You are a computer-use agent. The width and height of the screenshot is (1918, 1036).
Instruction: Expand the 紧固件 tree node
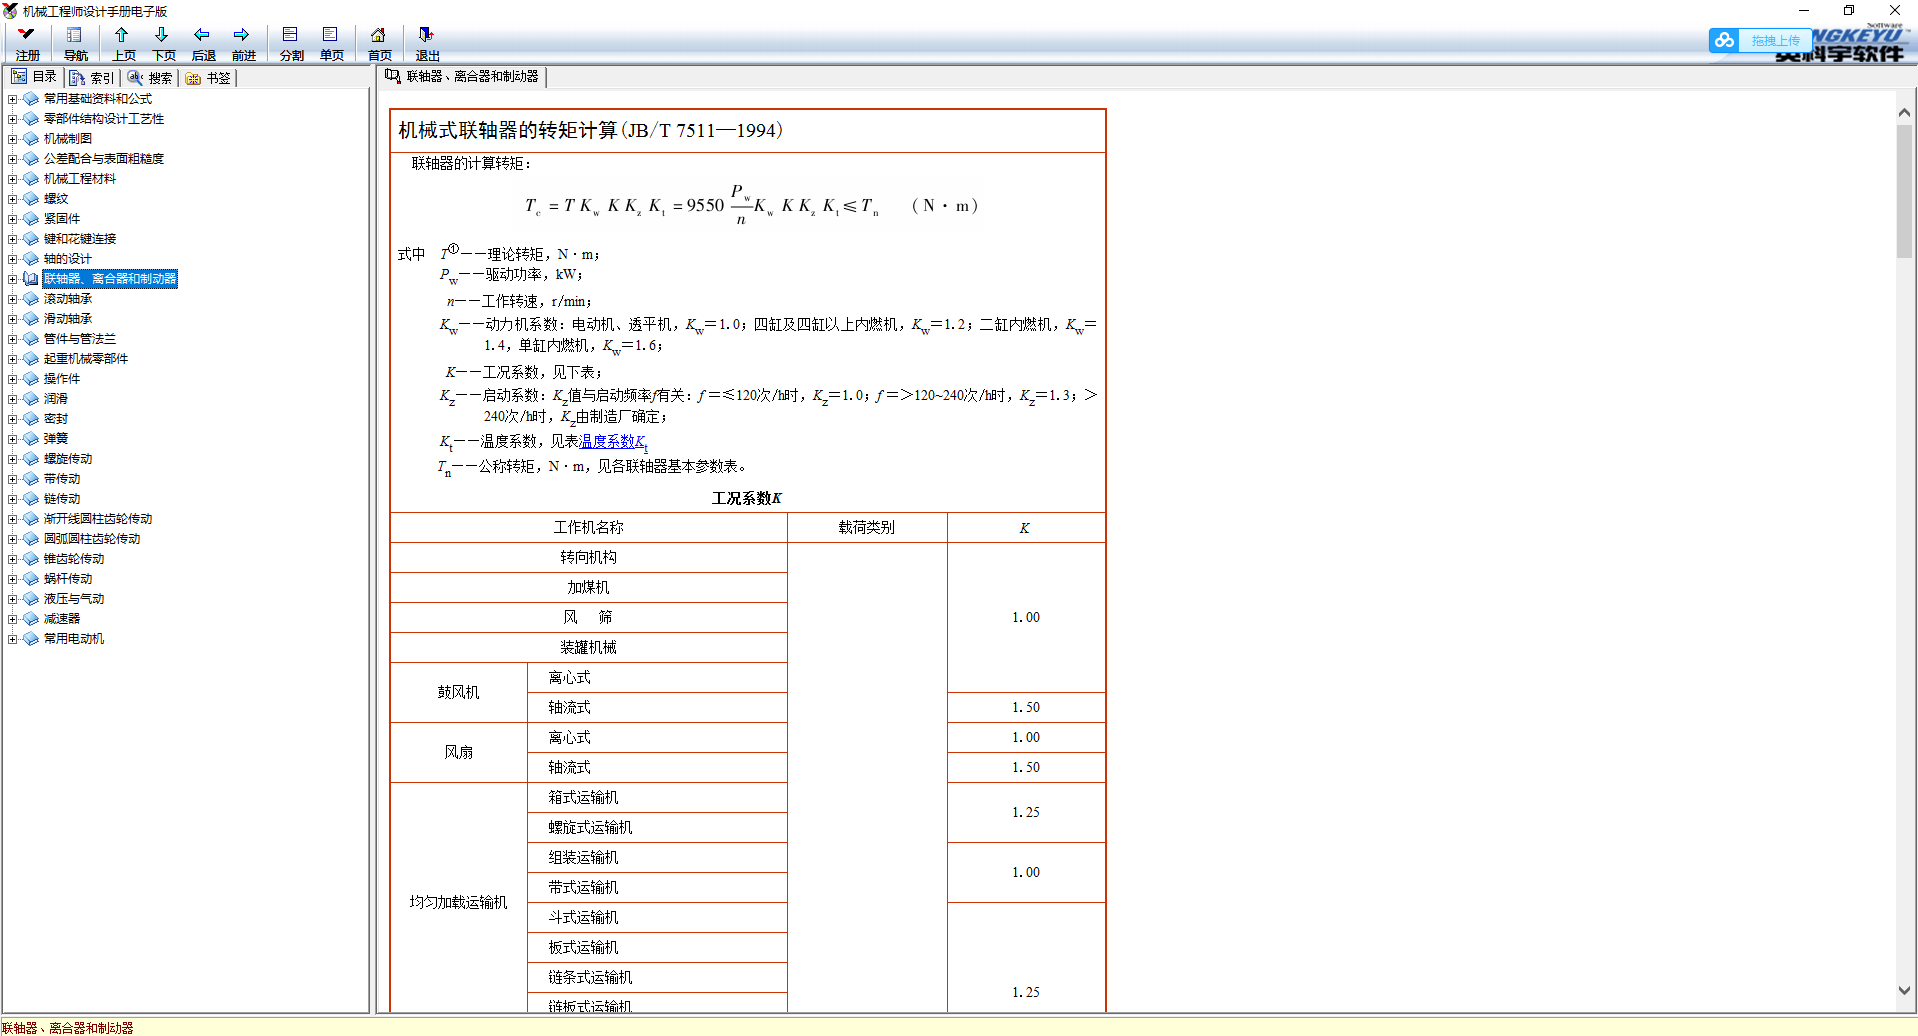click(13, 219)
